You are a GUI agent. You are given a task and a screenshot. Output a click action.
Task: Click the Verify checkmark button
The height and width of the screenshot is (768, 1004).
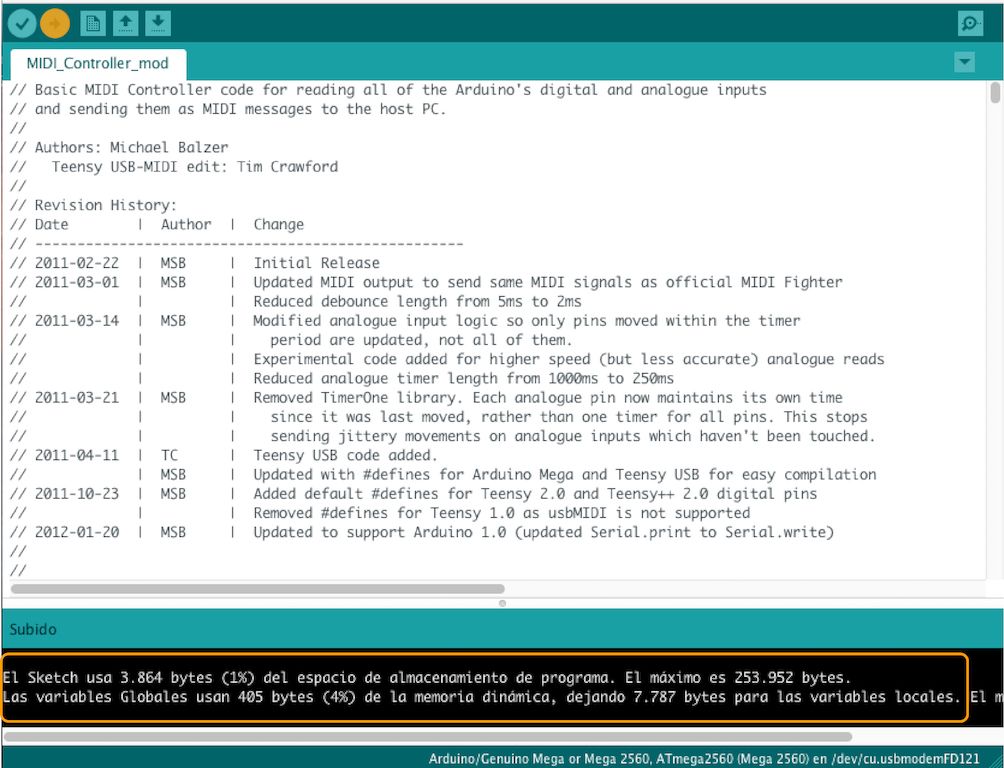click(x=21, y=22)
